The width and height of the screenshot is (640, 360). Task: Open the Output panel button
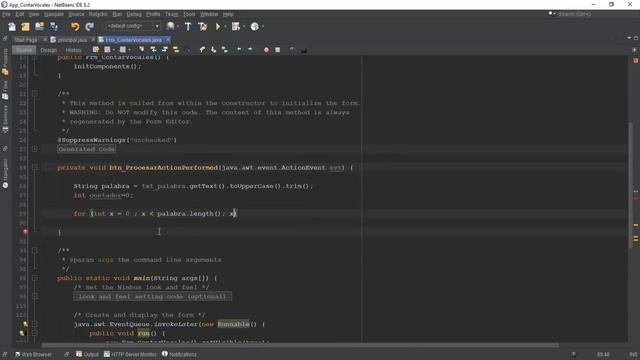(x=87, y=354)
